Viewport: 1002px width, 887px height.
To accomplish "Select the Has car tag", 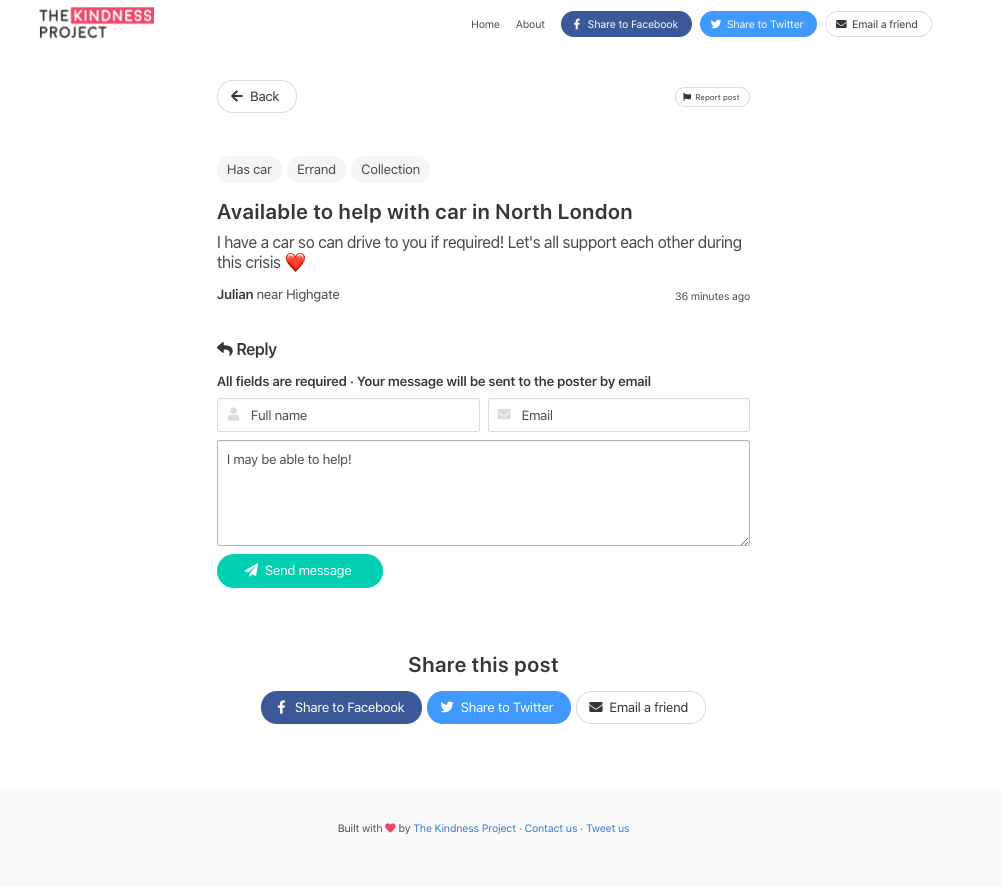I will click(x=249, y=169).
